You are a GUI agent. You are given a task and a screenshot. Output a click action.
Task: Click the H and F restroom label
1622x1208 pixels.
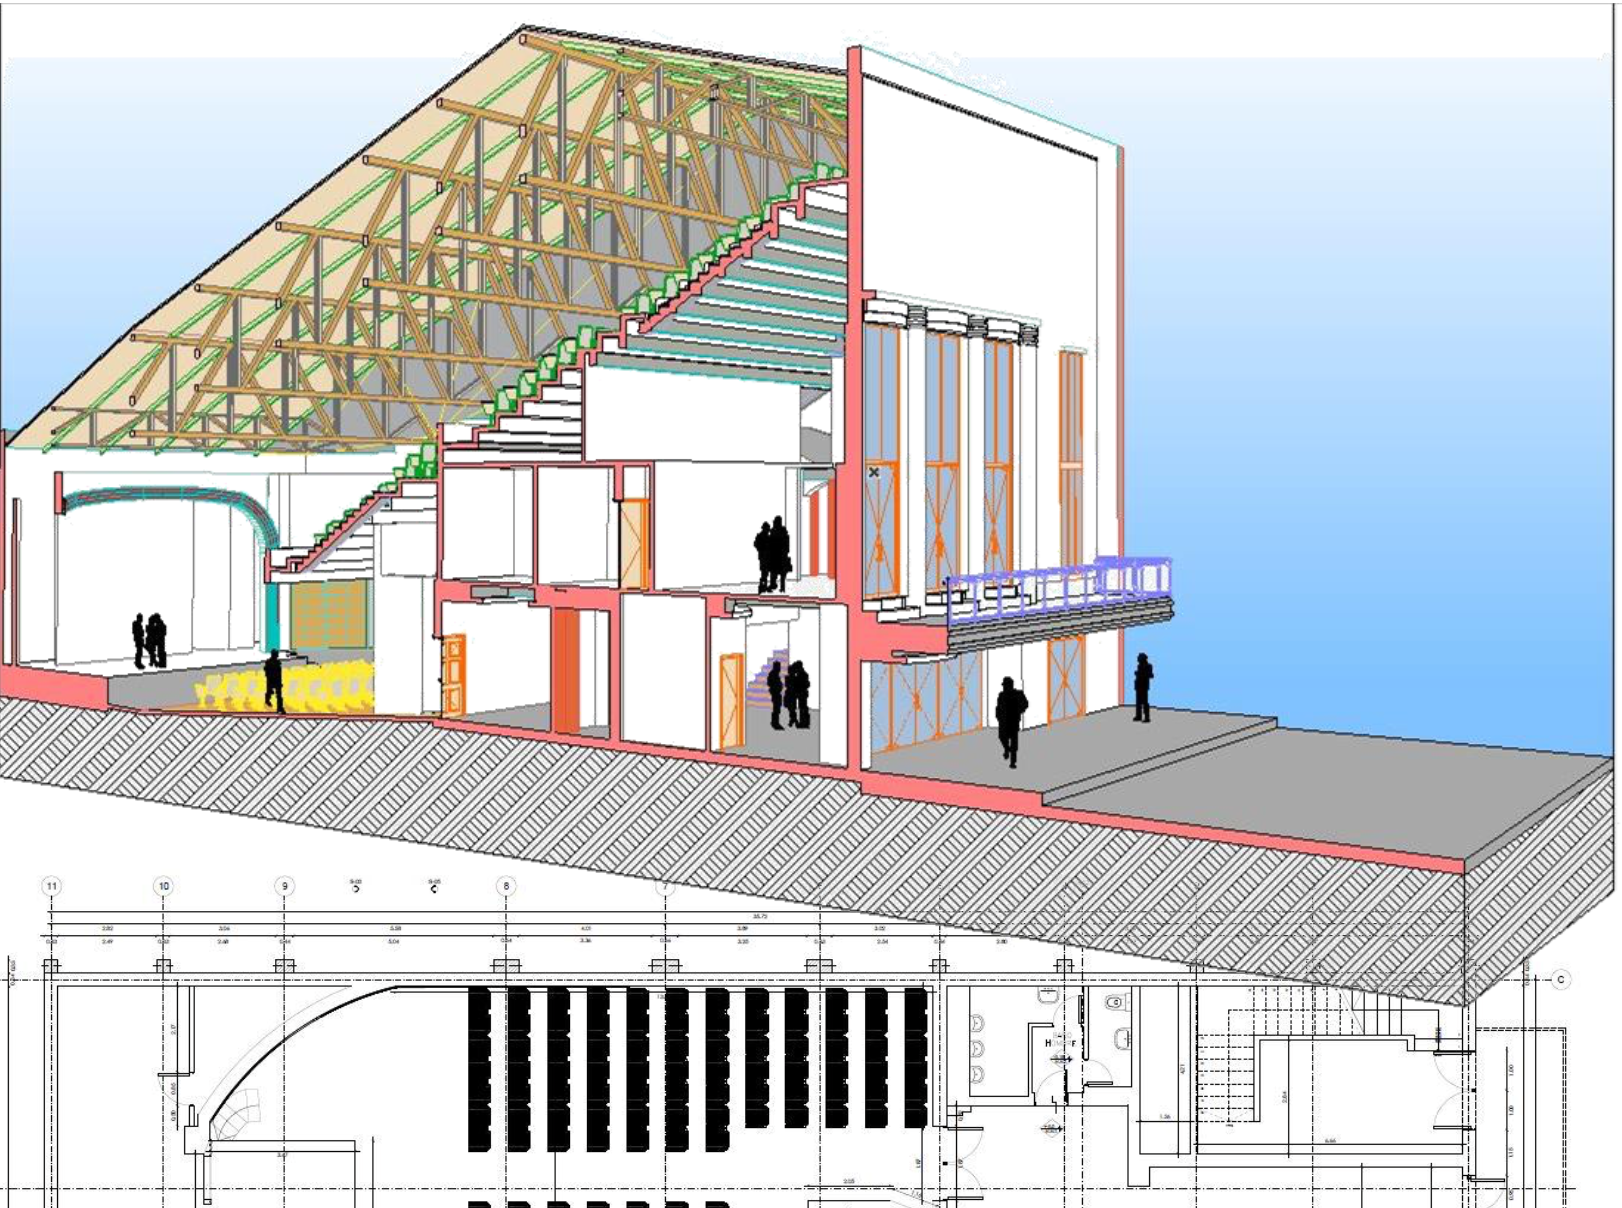[x=1060, y=1043]
